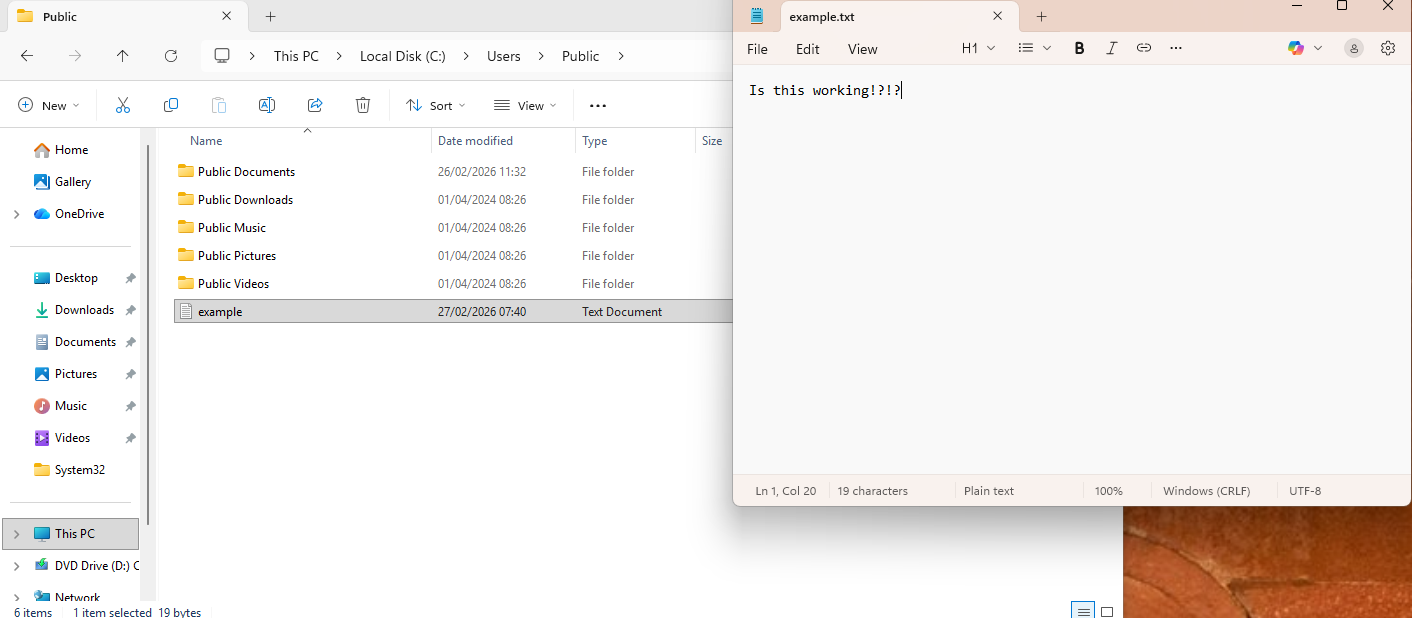
Task: Click the Share icon in Explorer toolbar
Action: (x=315, y=105)
